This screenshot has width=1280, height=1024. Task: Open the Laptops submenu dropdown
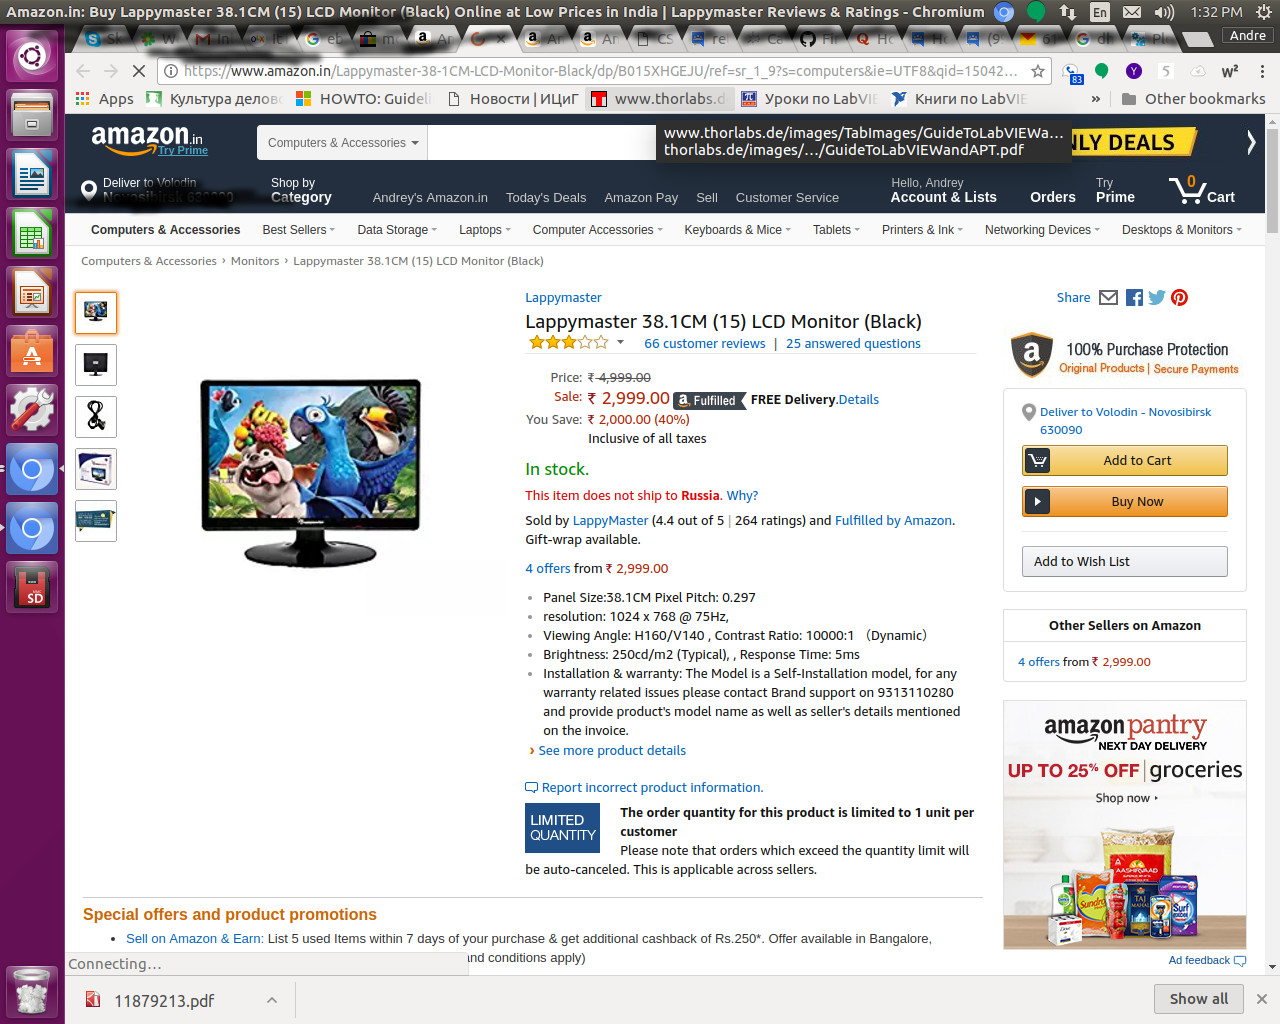[x=484, y=230]
